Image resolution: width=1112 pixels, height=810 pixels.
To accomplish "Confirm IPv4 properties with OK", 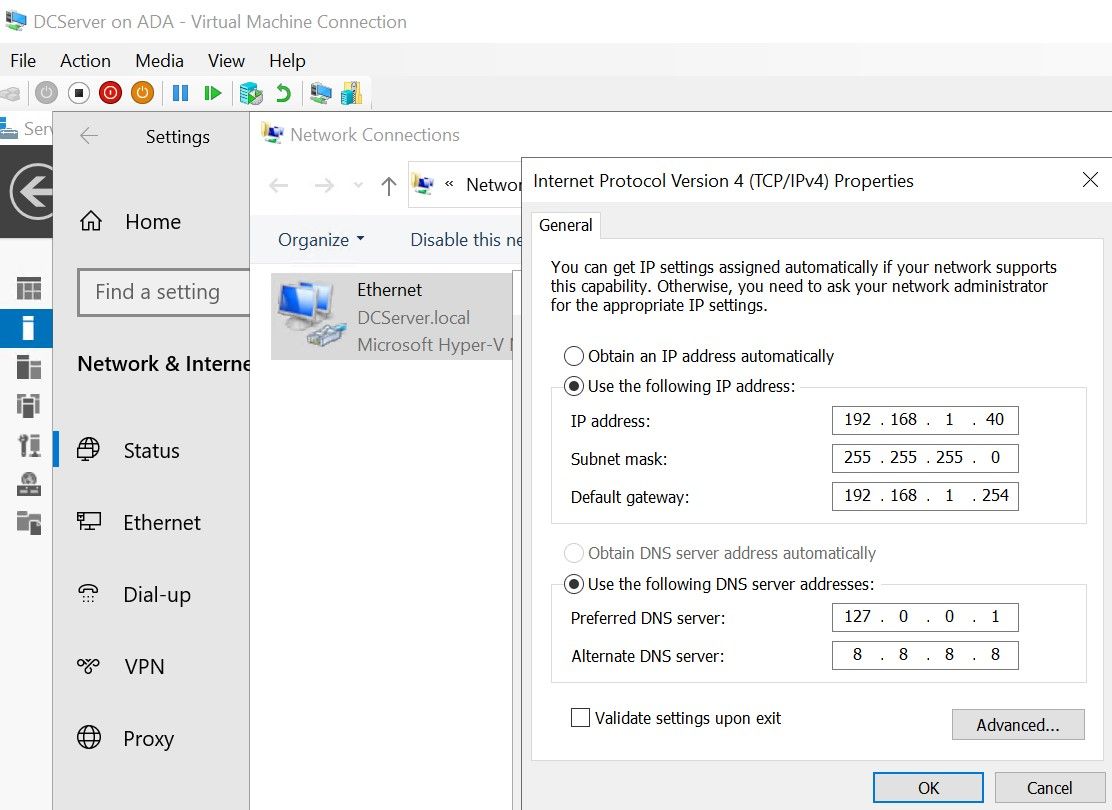I will pyautogui.click(x=927, y=787).
